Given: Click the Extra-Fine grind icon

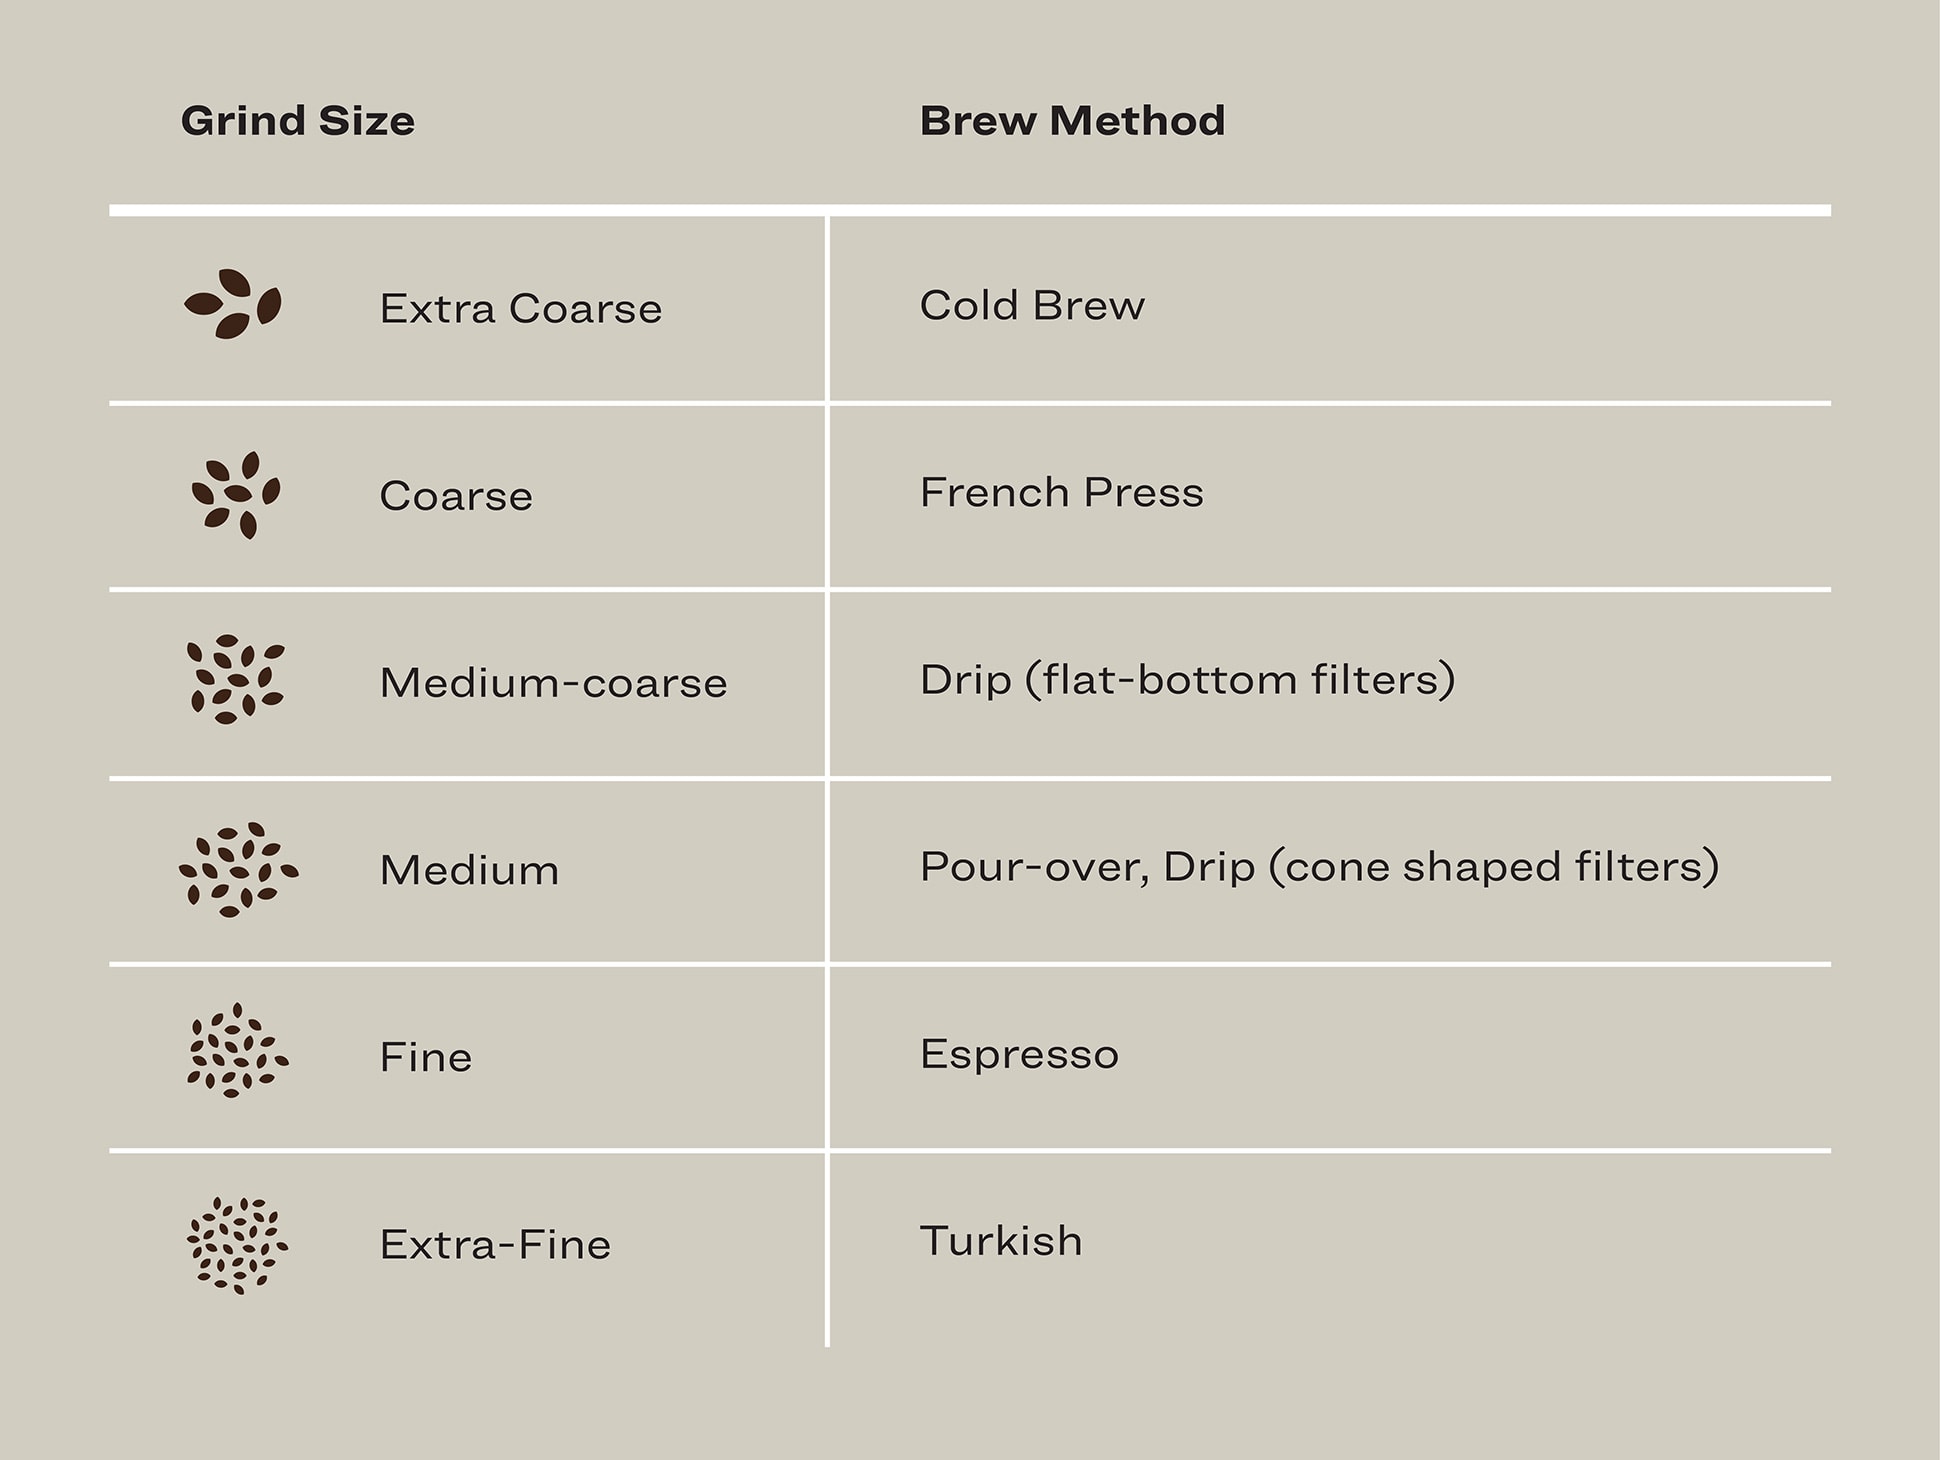Looking at the screenshot, I should 237,1246.
